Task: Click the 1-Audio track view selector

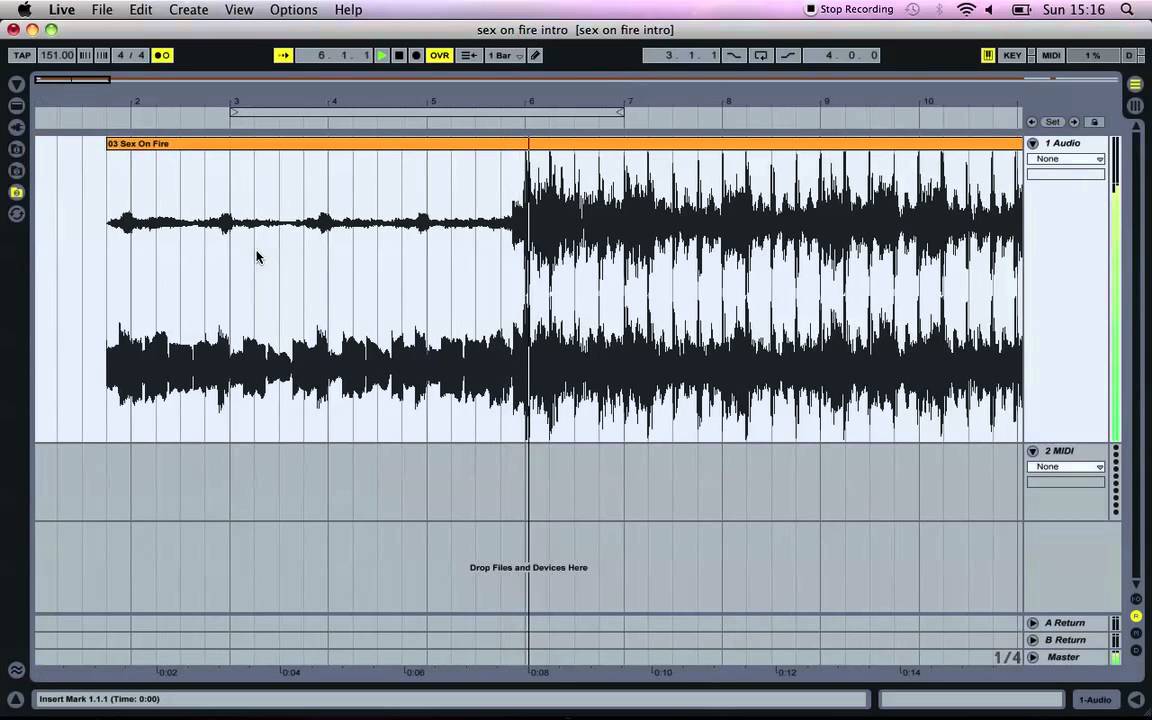Action: (x=1095, y=699)
